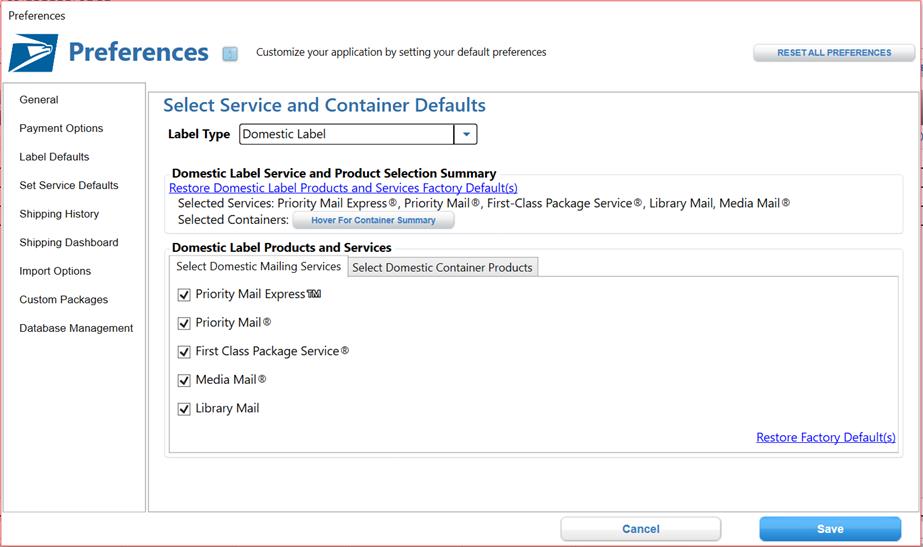Select Set Service Defaults in sidebar
The height and width of the screenshot is (547, 923).
pos(69,185)
